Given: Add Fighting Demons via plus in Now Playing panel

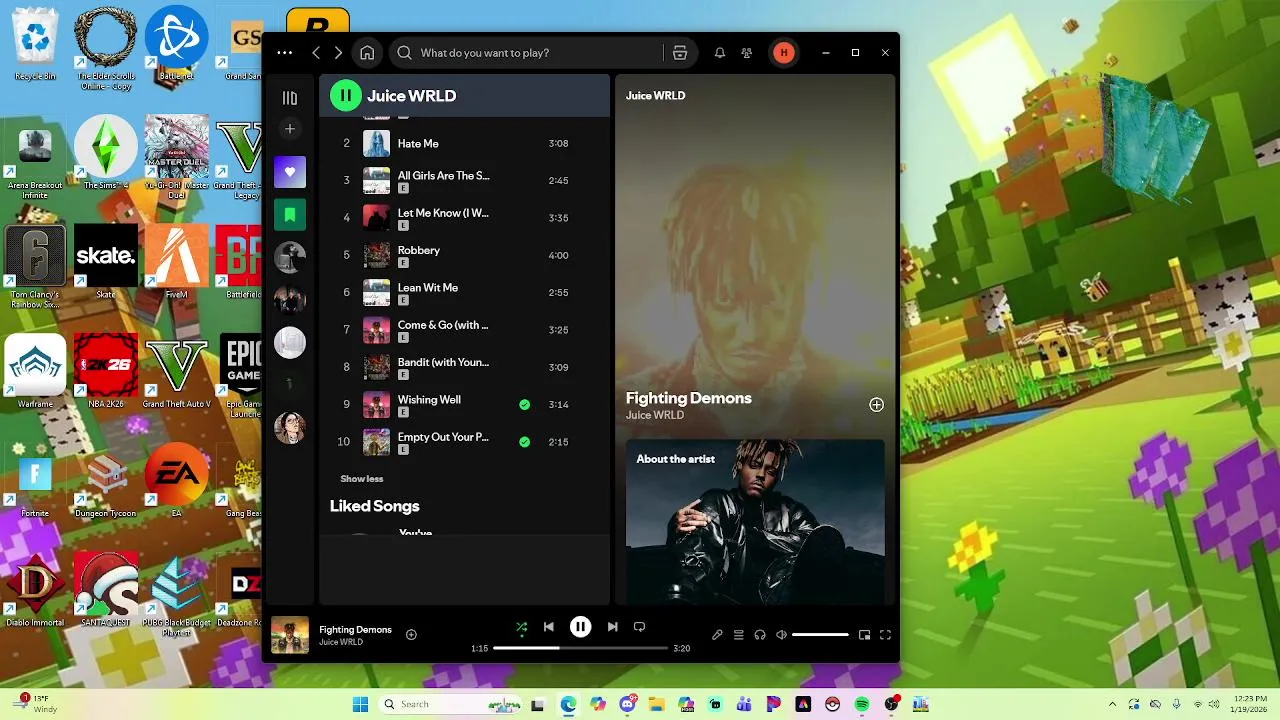Looking at the screenshot, I should tap(876, 405).
